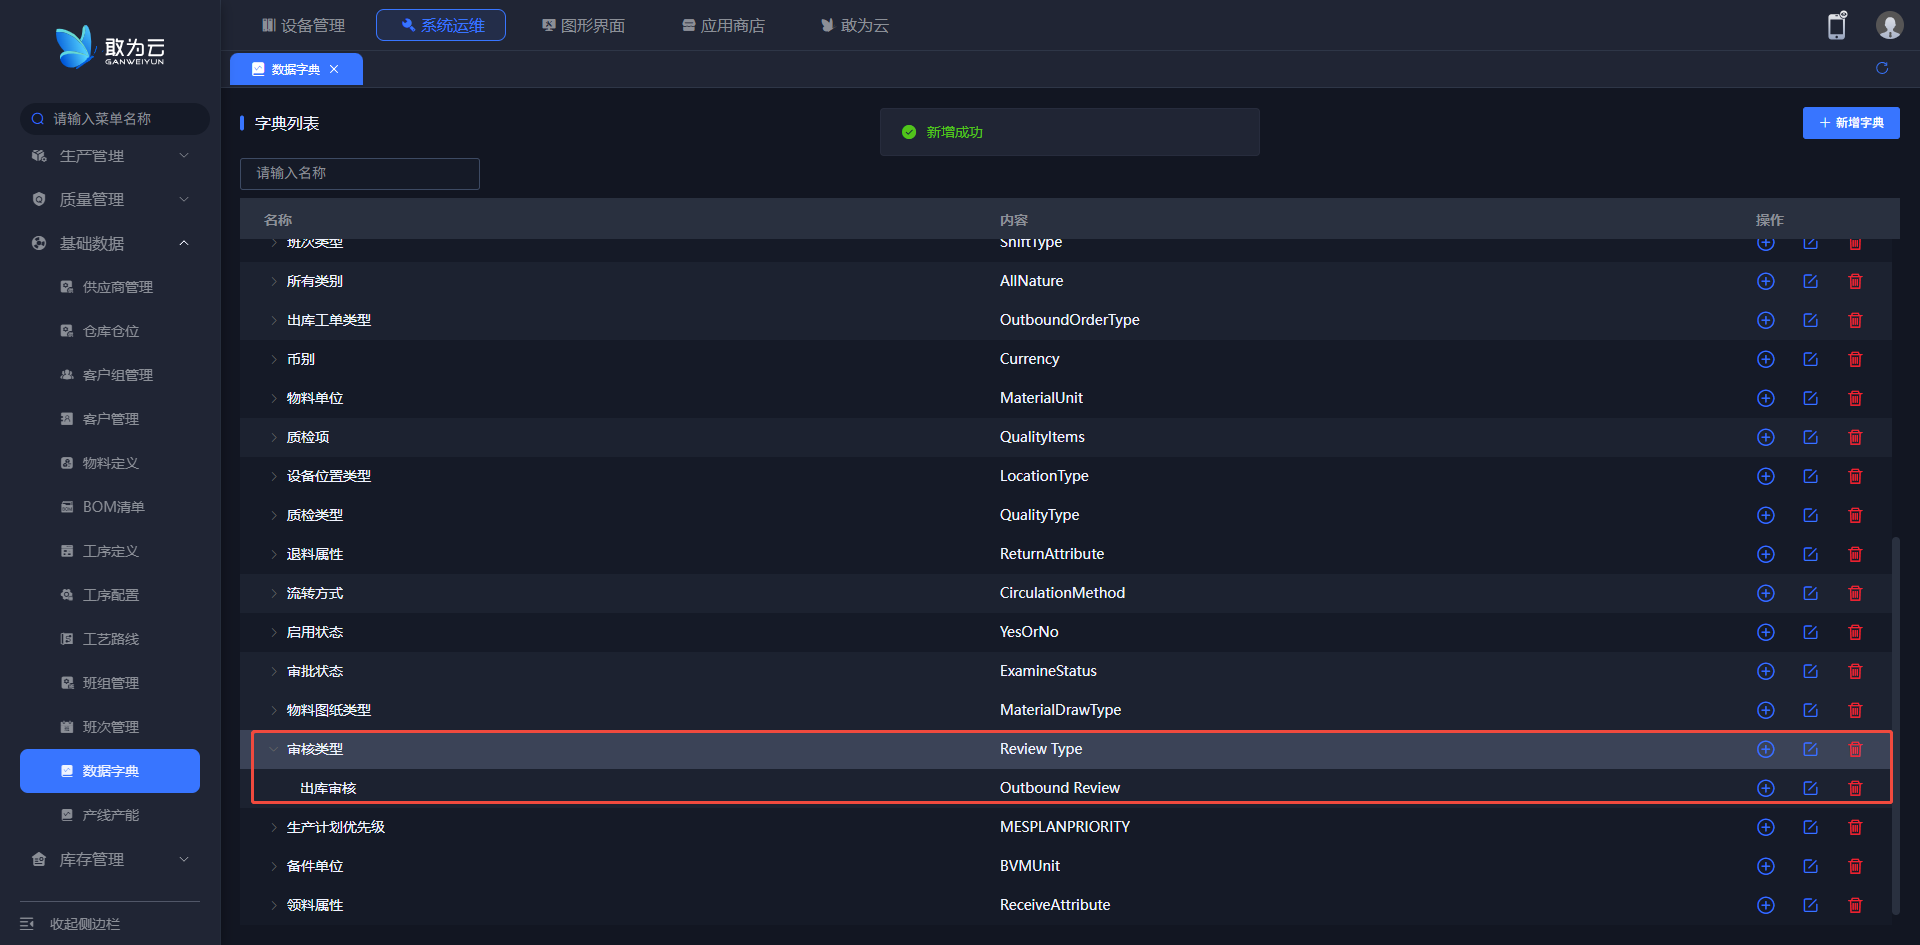This screenshot has height=945, width=1920.
Task: Click the 请输入名称 search field
Action: coord(360,173)
